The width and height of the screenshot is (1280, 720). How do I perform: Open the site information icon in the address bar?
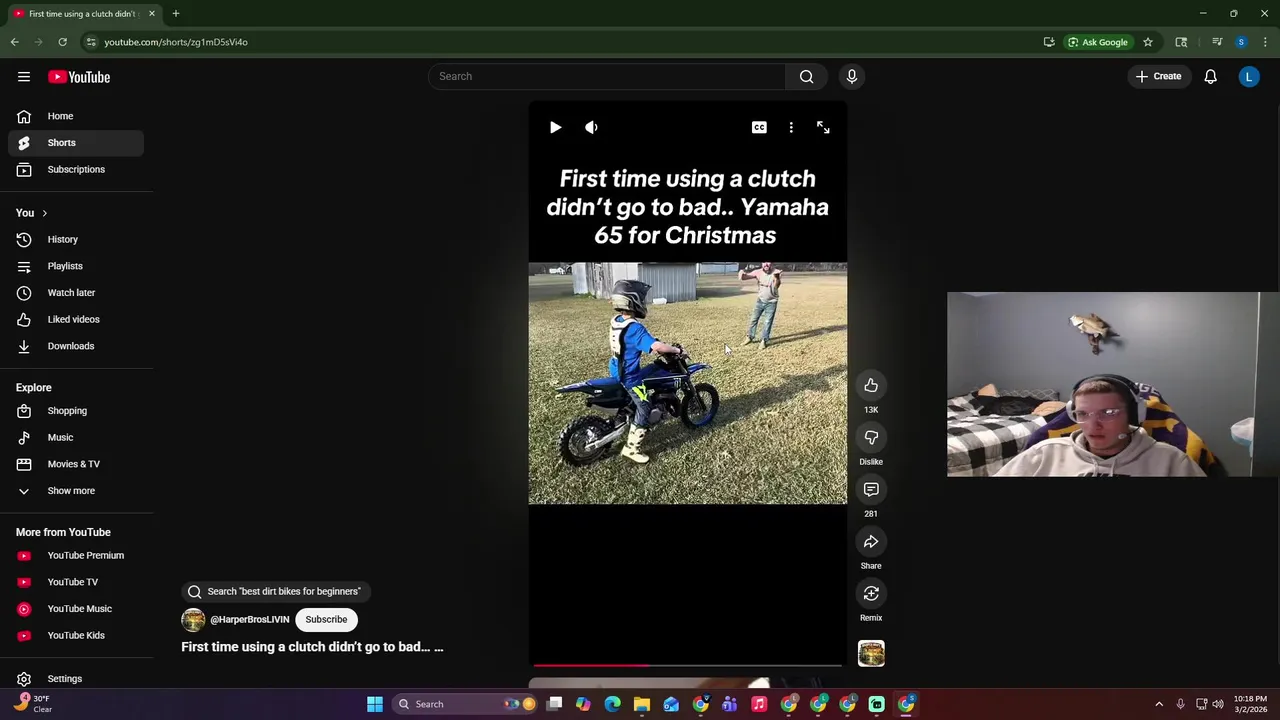pyautogui.click(x=91, y=42)
